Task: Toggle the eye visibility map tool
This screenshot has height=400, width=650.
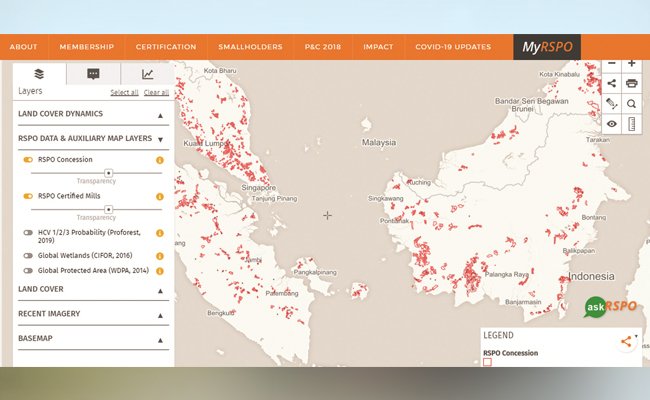Action: coord(611,124)
